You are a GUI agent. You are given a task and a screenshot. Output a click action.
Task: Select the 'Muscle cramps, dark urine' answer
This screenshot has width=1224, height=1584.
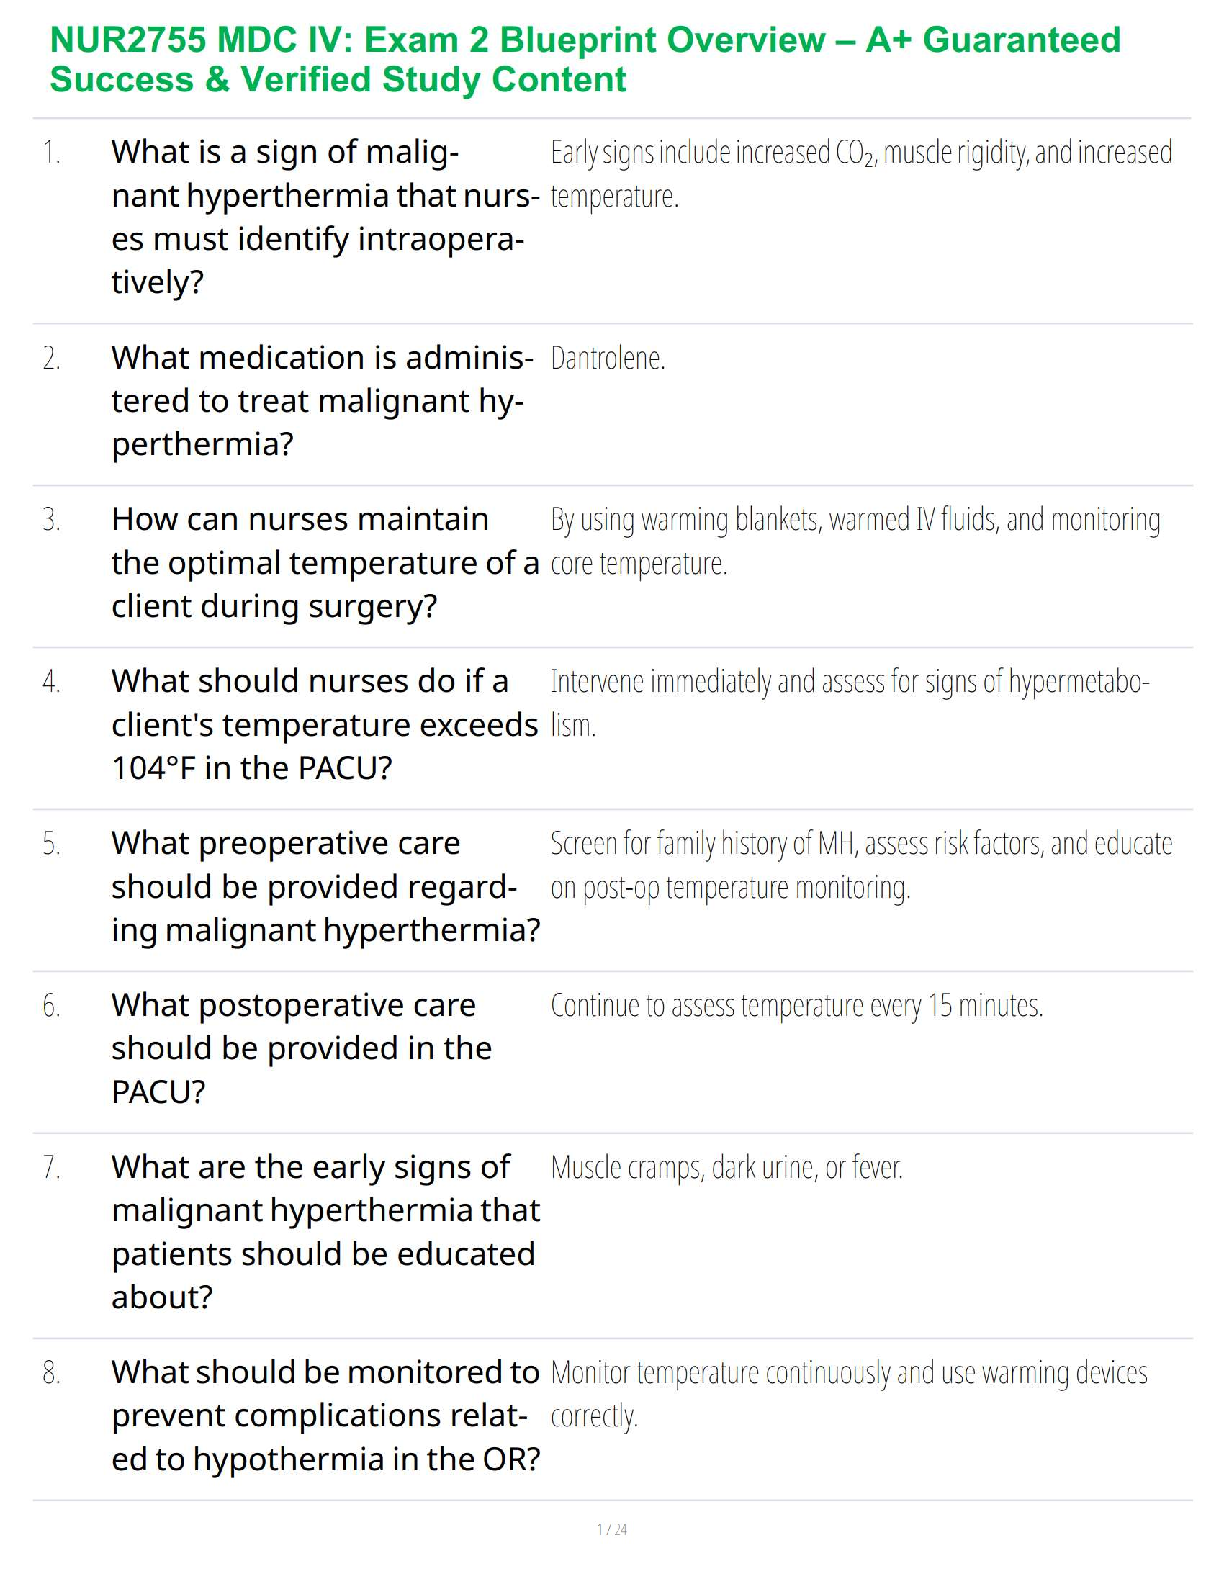(x=726, y=1167)
